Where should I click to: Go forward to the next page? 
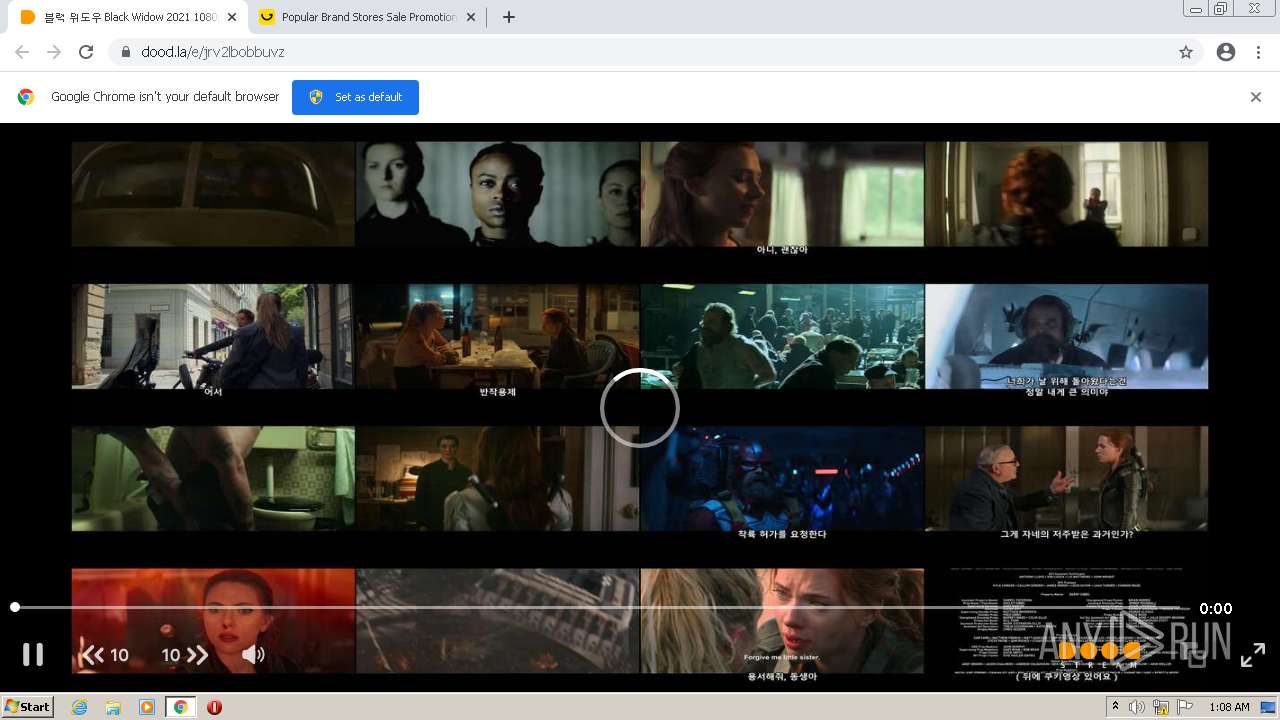pos(54,52)
